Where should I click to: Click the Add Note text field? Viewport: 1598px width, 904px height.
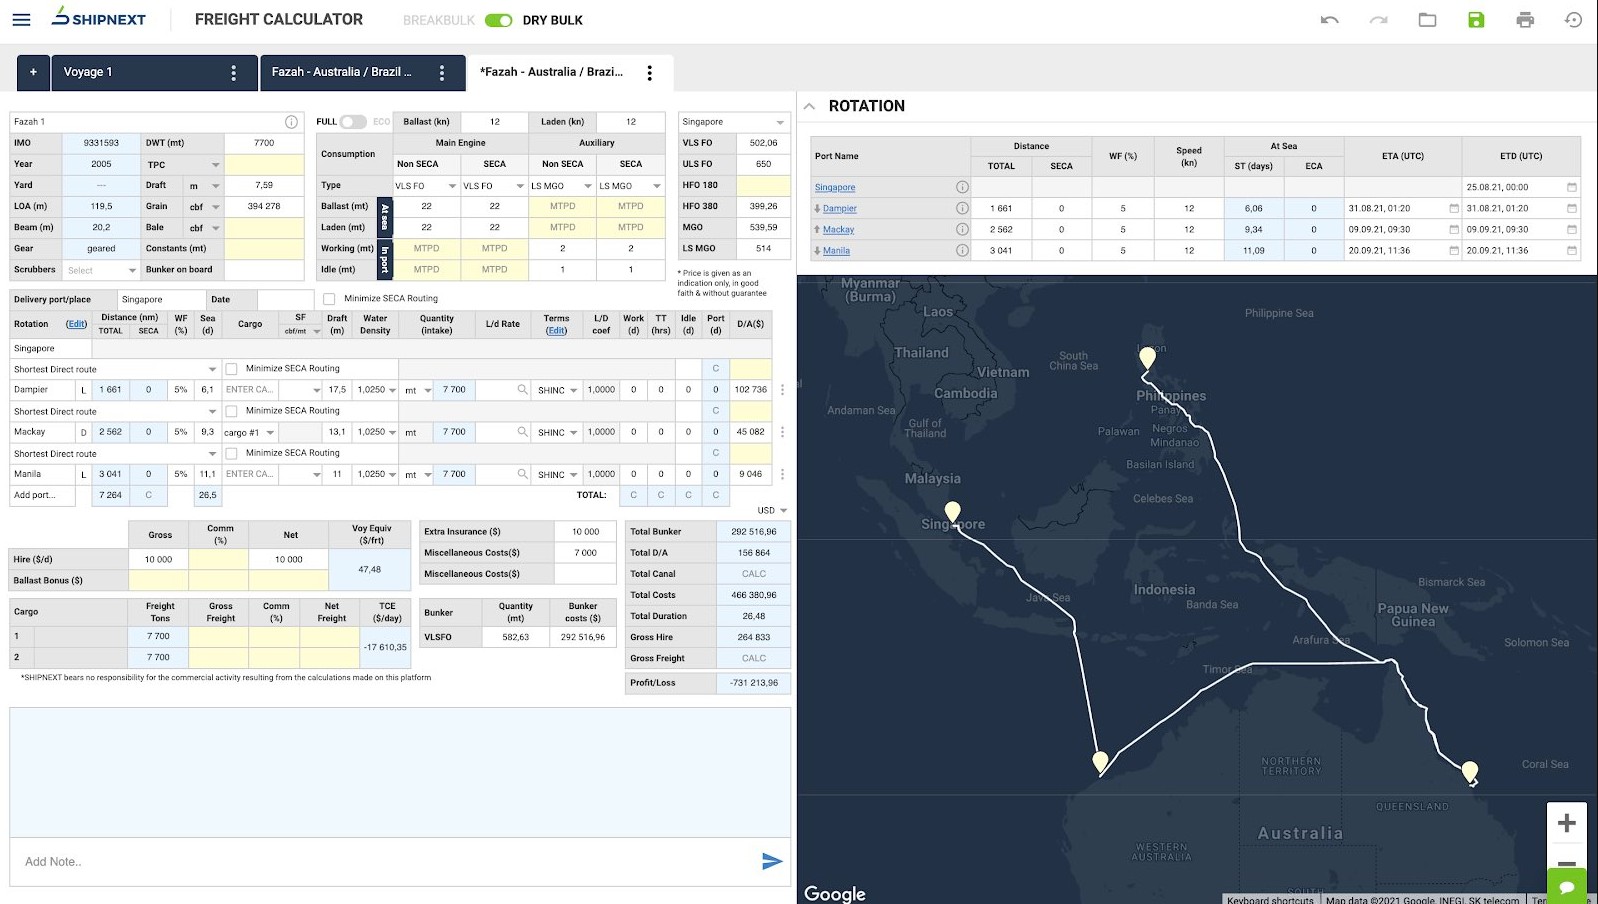pos(380,861)
